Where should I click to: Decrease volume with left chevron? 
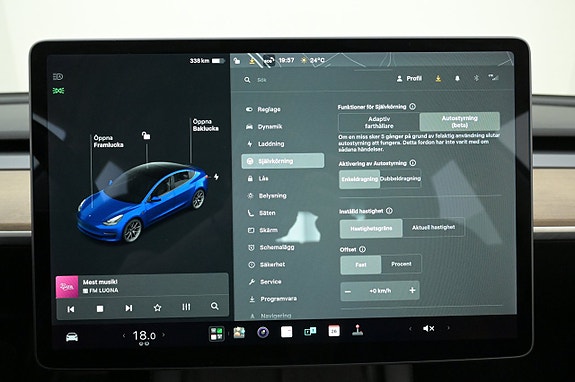pos(410,329)
